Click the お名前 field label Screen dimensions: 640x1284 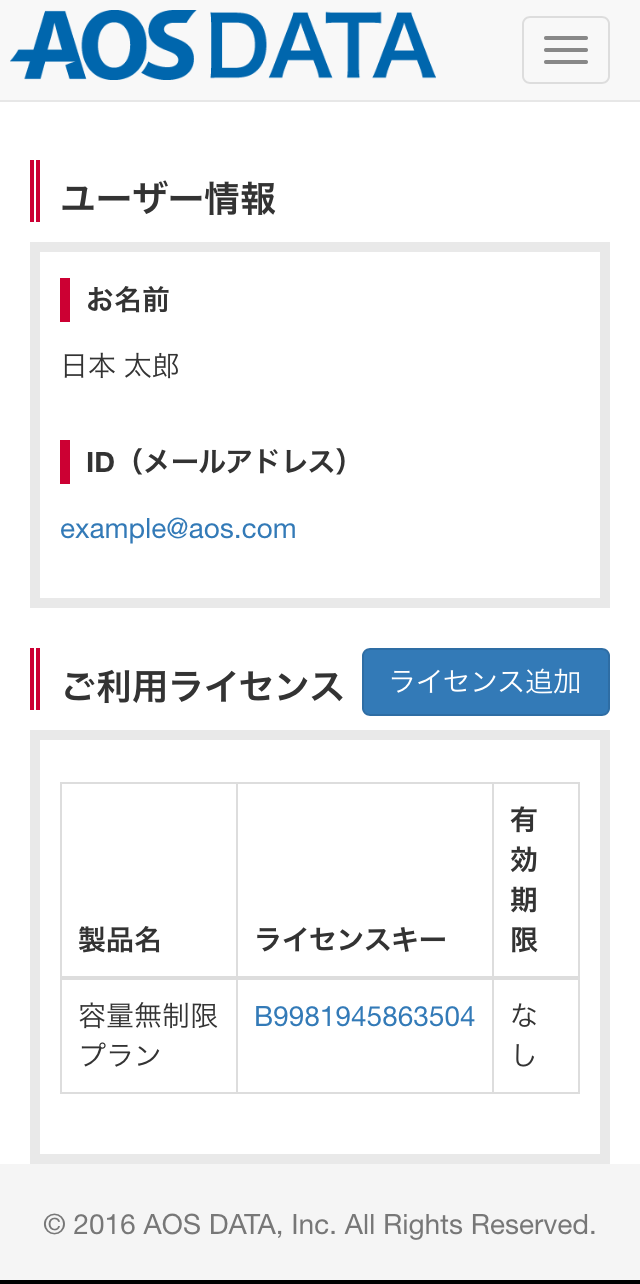[x=128, y=299]
